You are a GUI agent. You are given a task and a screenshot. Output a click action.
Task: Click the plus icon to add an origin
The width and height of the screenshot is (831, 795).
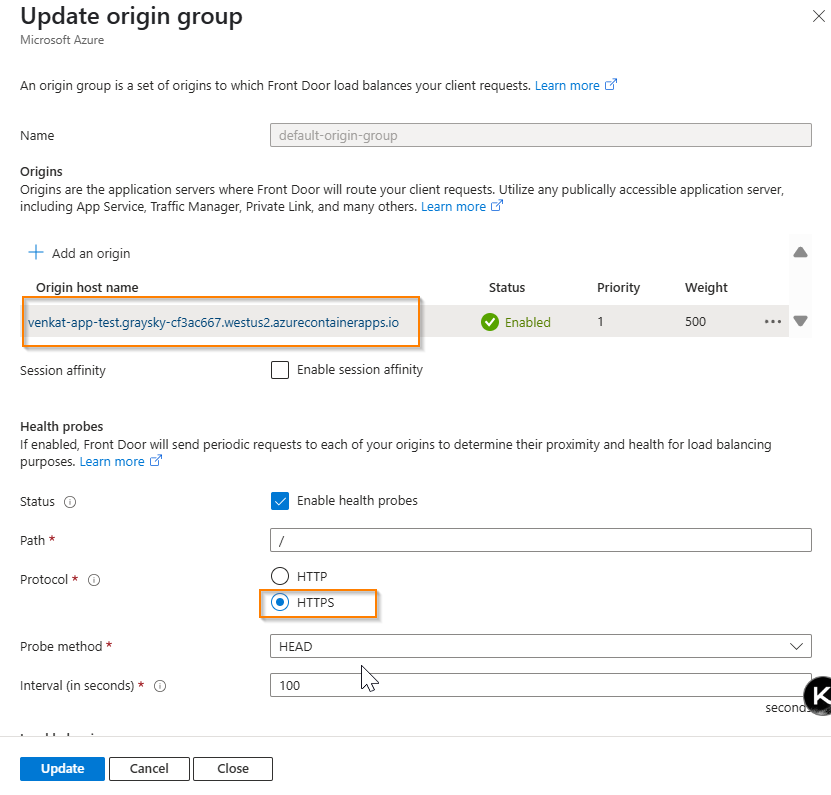click(x=36, y=252)
